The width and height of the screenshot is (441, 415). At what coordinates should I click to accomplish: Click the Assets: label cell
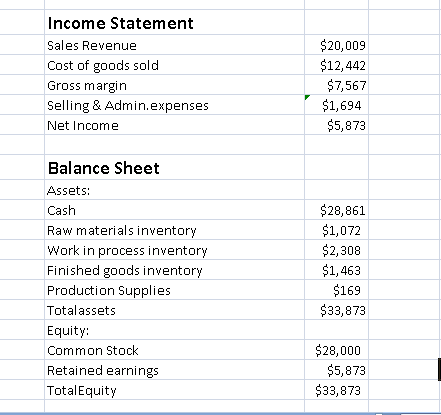tap(174, 190)
